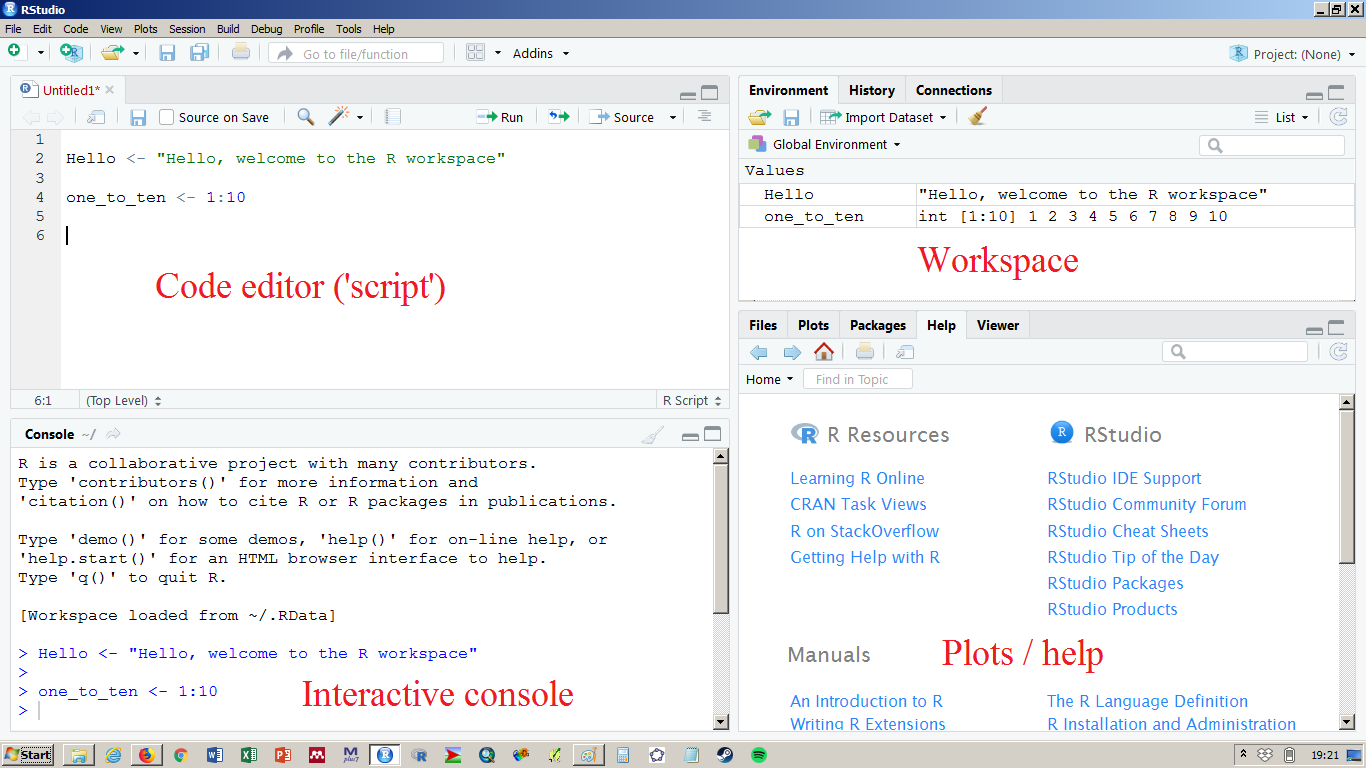This screenshot has height=768, width=1366.
Task: Click the New File icon
Action: 15,52
